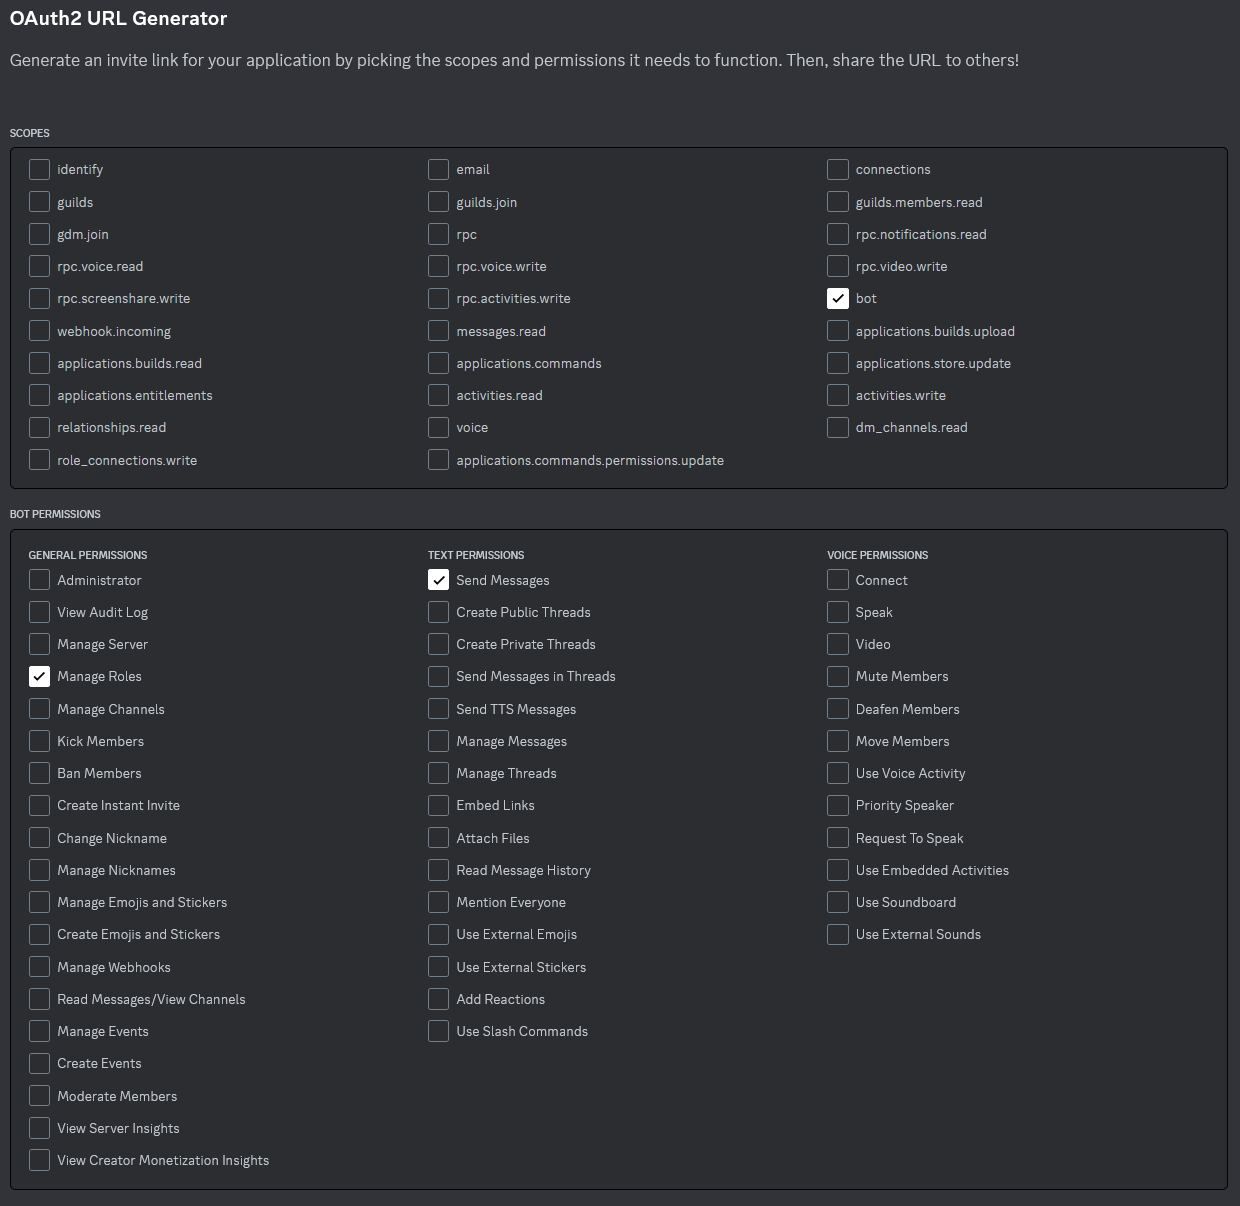
Task: Check the Connect voice permission
Action: click(x=838, y=580)
